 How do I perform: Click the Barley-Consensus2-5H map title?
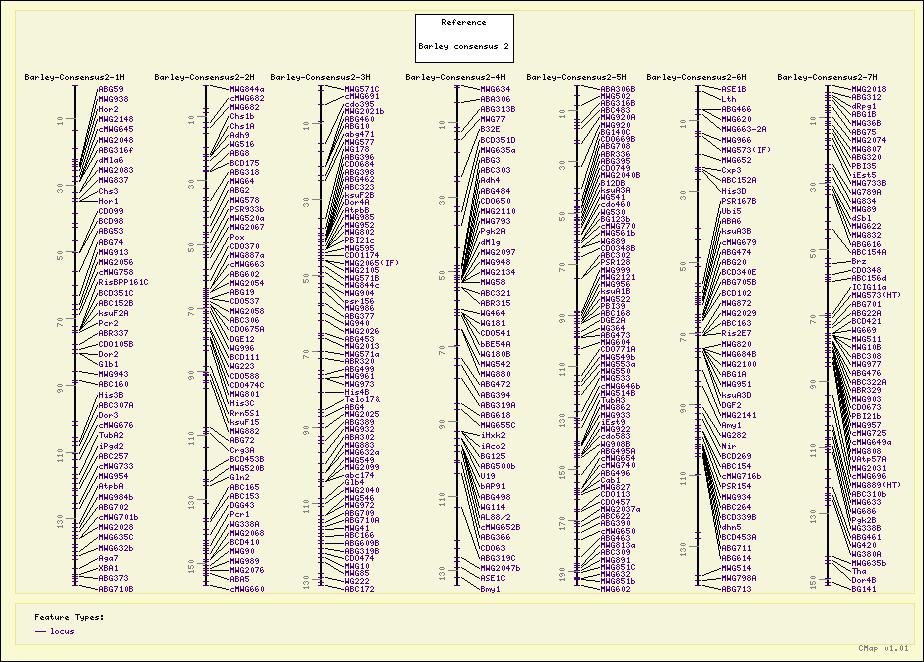tap(576, 77)
